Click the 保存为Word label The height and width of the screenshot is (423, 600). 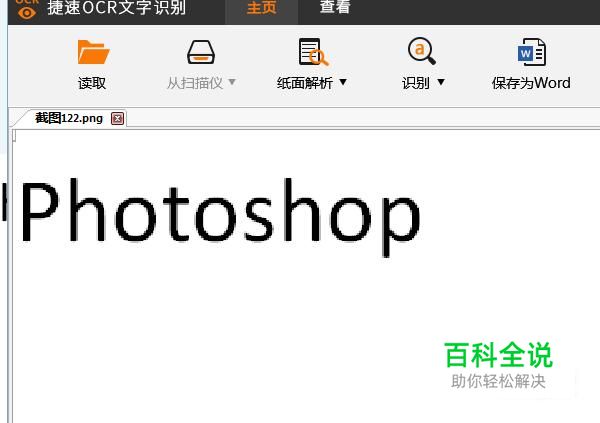[531, 83]
